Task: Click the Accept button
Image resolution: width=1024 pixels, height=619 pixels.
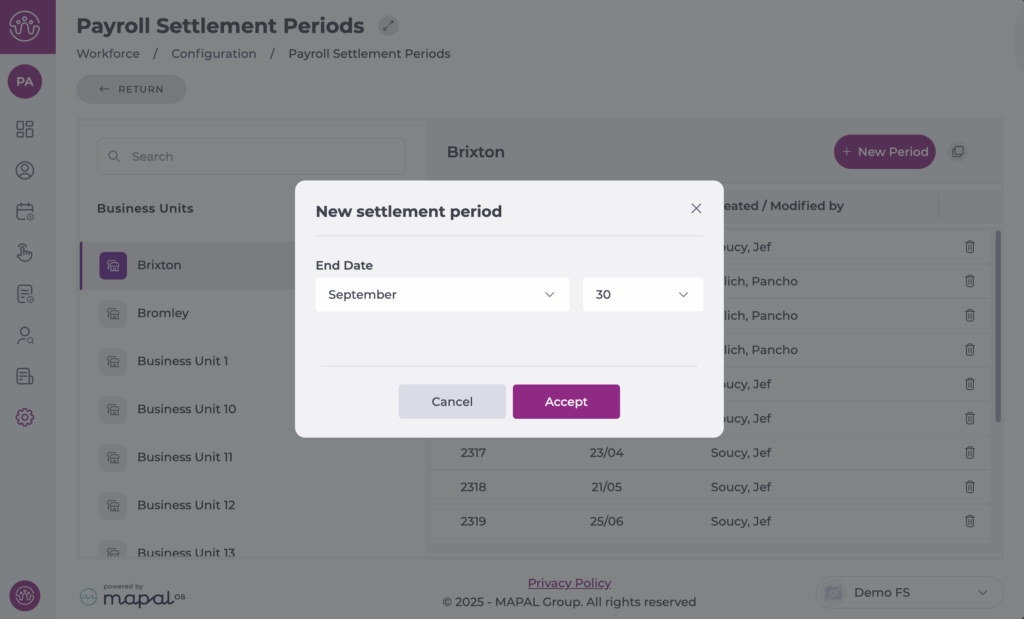Action: pyautogui.click(x=566, y=402)
